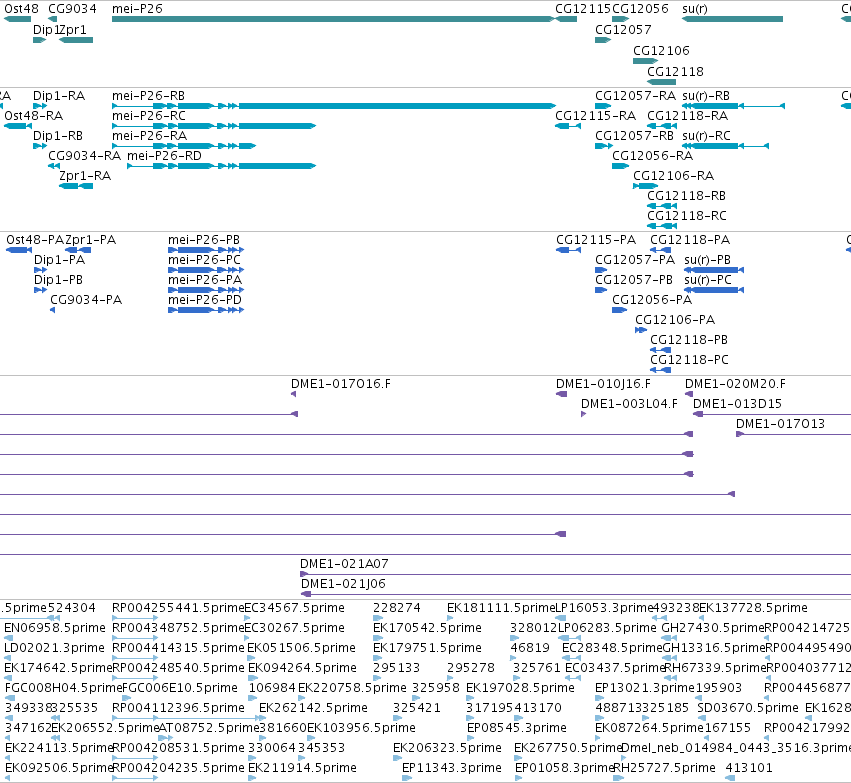Select the CG9034-PA protein label
851x783 pixels.
click(x=86, y=300)
